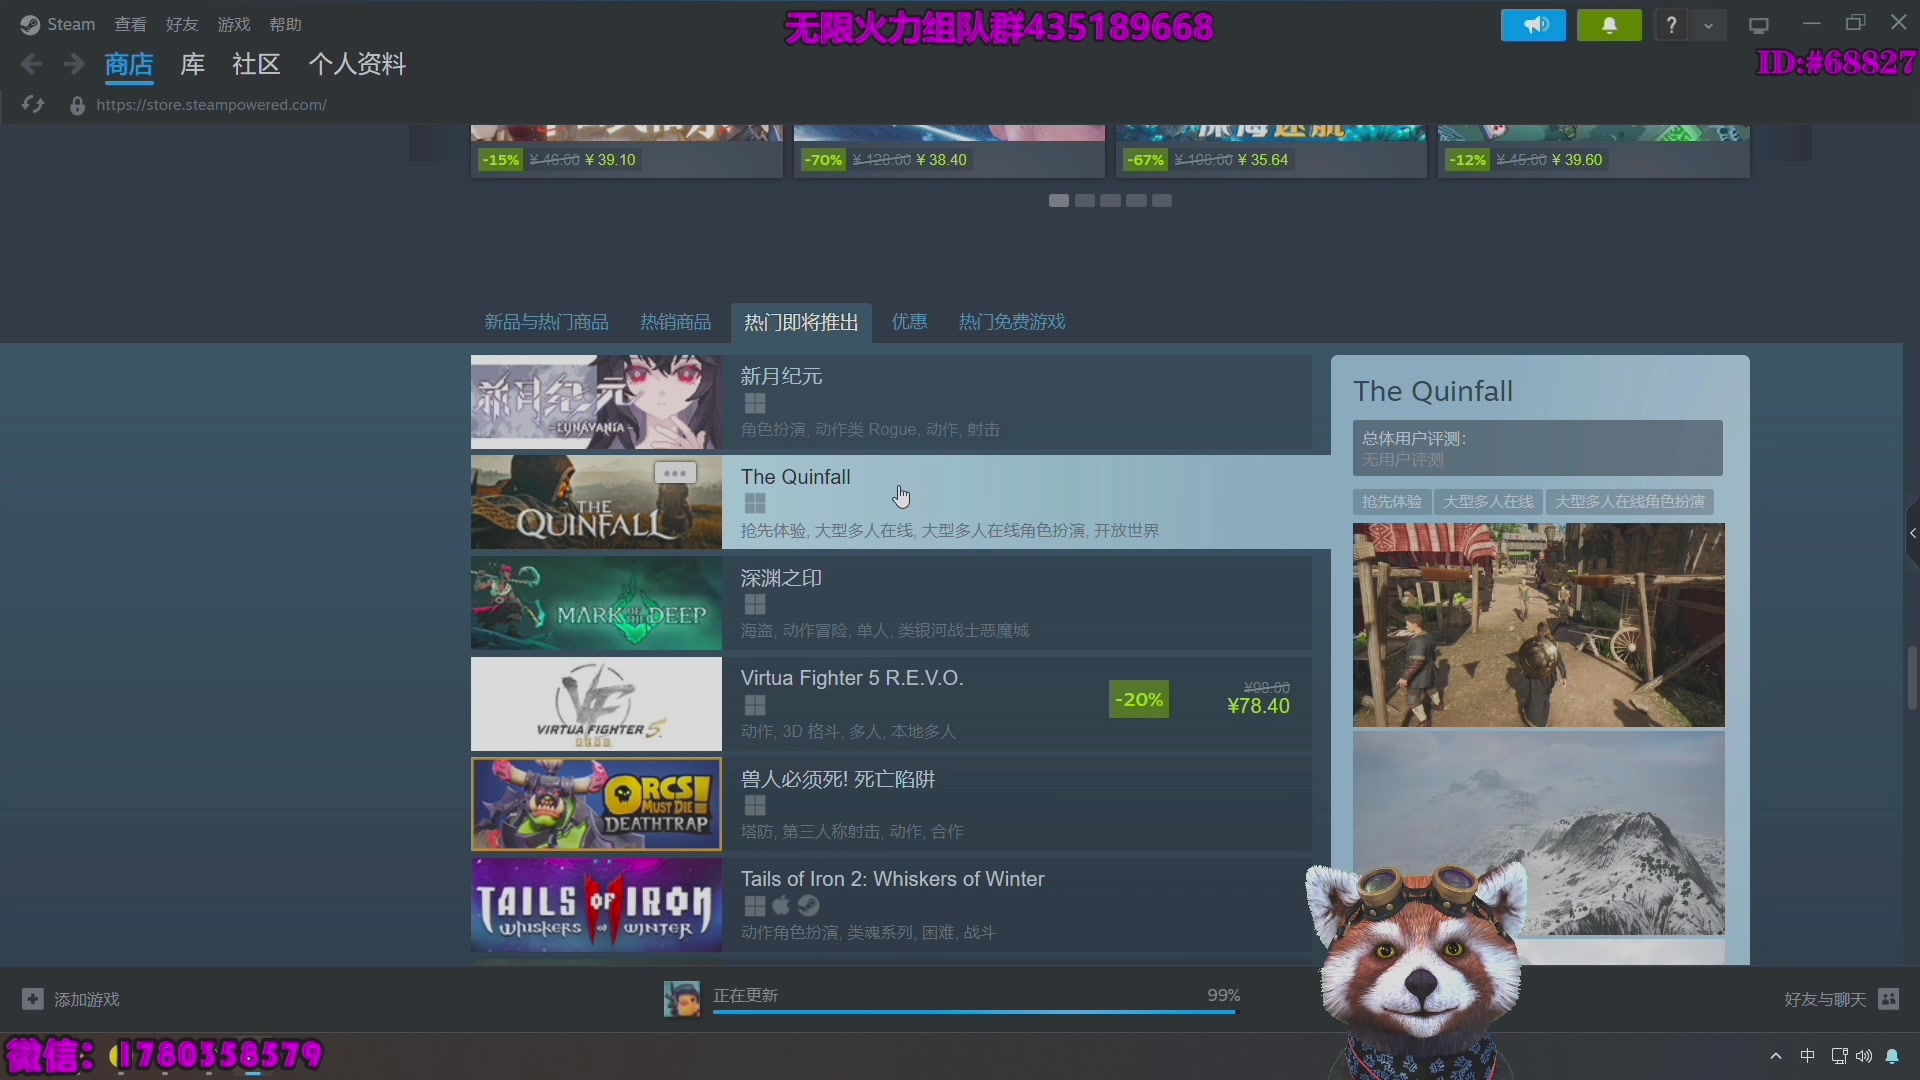Open the volume speaker tray icon
The width and height of the screenshot is (1920, 1080).
tap(1864, 1056)
